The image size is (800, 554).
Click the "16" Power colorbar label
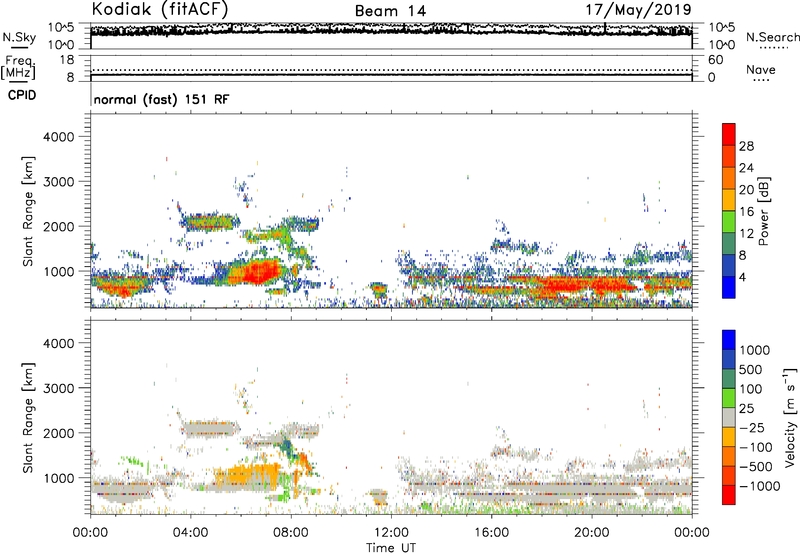click(x=746, y=212)
